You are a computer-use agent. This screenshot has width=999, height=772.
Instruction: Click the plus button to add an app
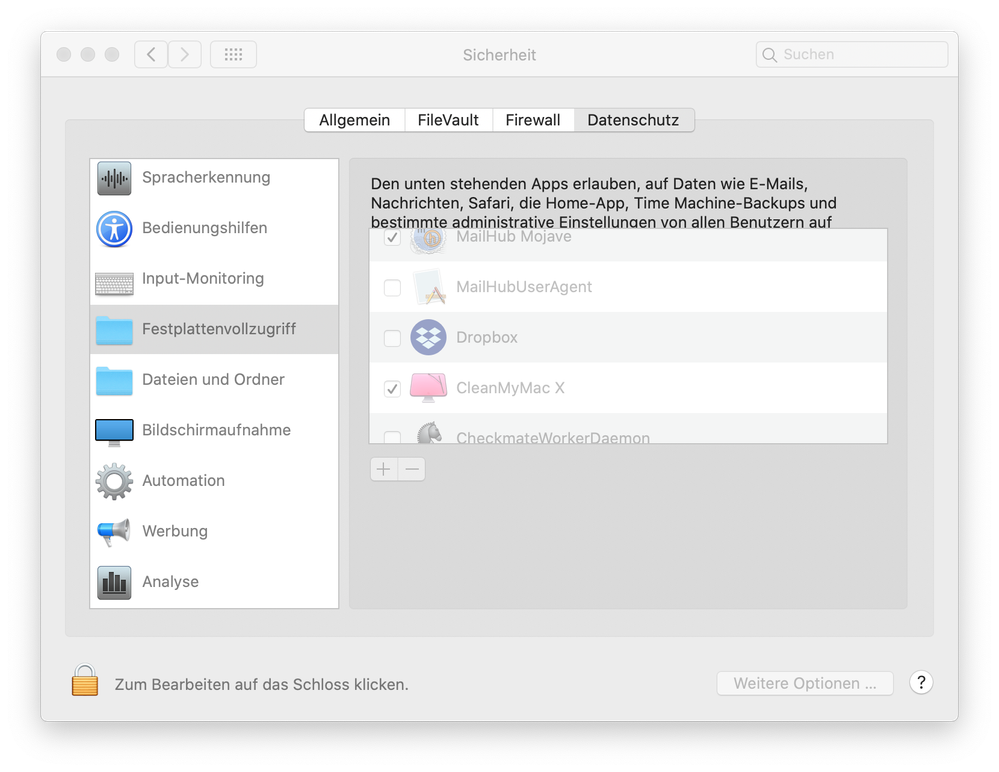point(383,468)
